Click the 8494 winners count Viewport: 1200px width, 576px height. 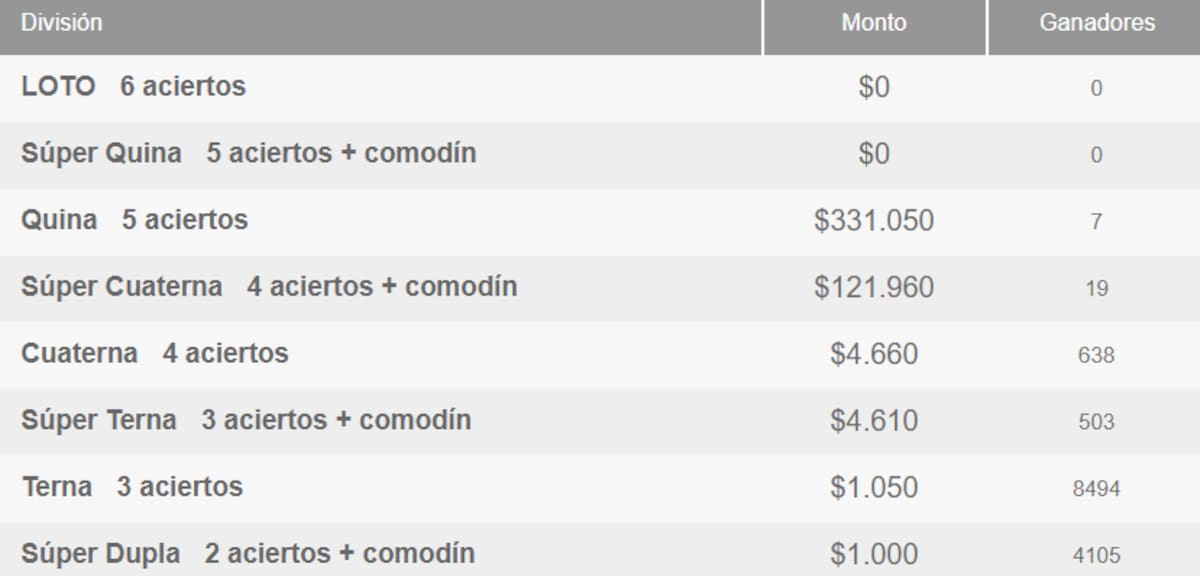1096,489
